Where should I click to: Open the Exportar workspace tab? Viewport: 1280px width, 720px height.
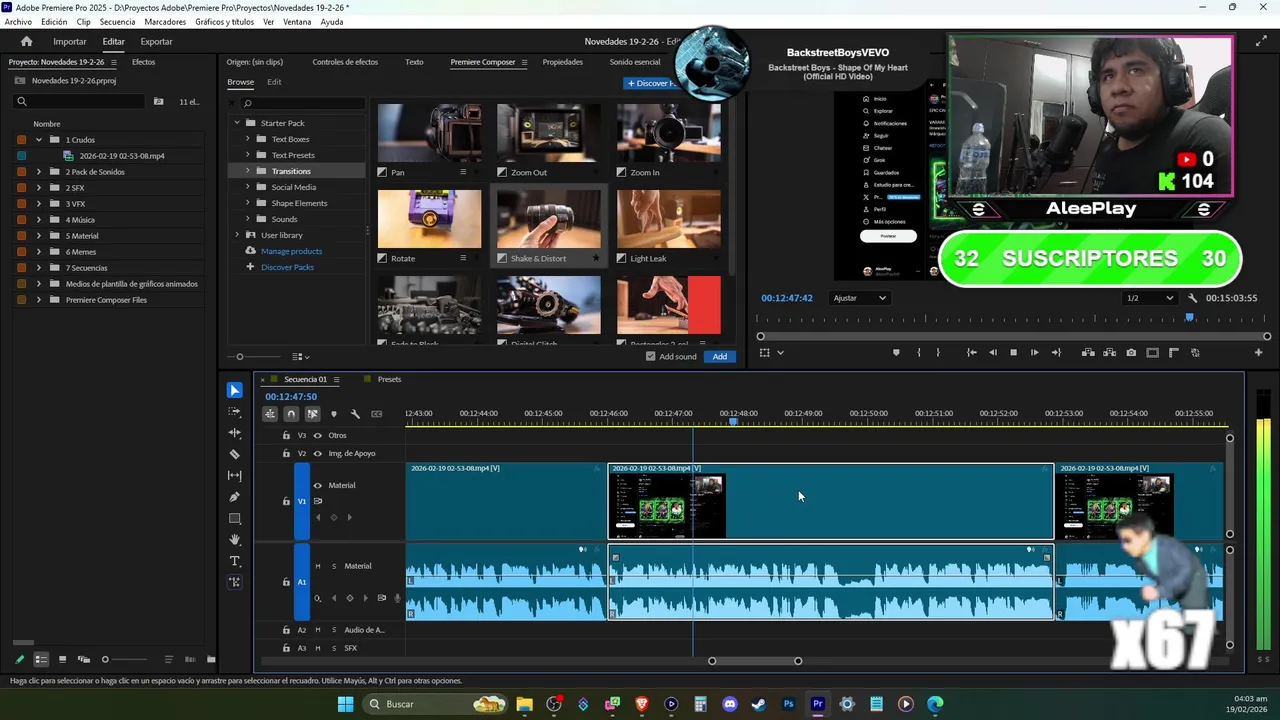(156, 41)
